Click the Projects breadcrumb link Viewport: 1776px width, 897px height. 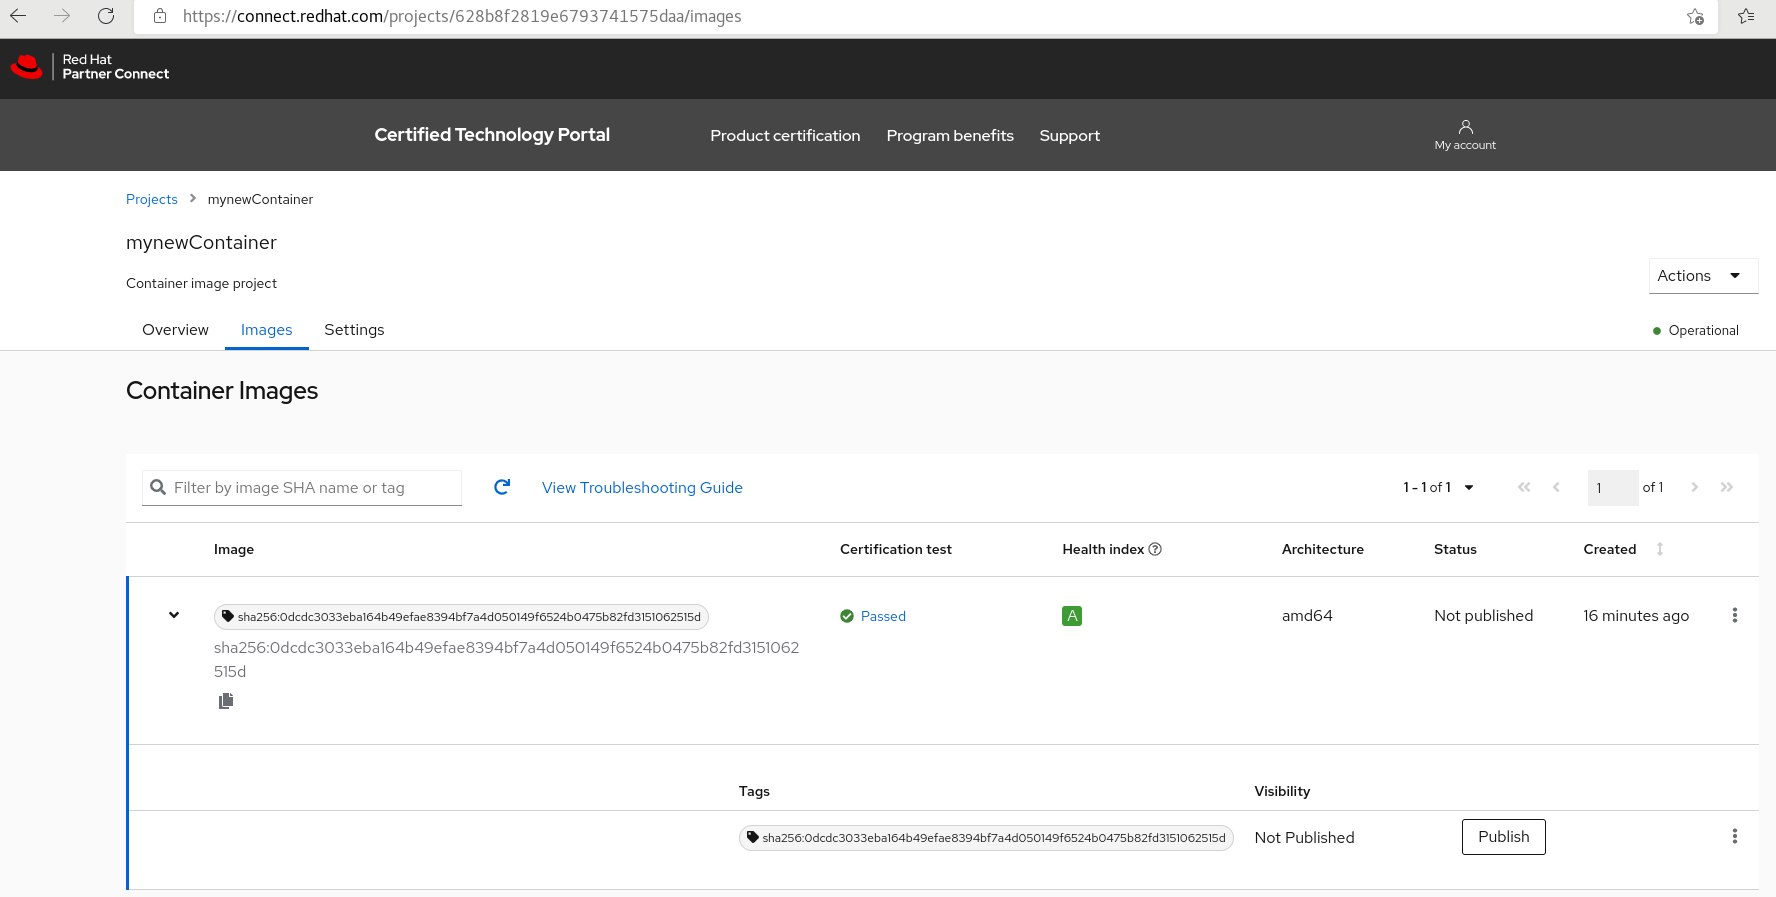click(152, 199)
